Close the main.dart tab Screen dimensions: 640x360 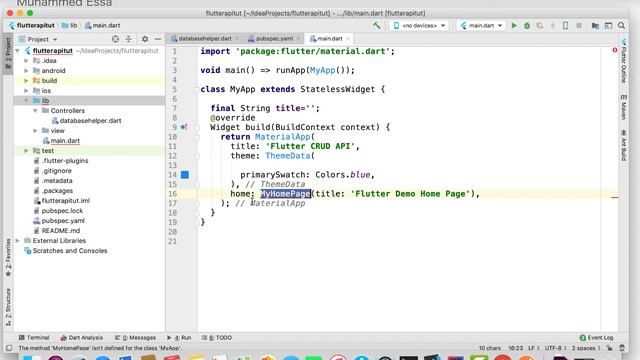click(348, 39)
